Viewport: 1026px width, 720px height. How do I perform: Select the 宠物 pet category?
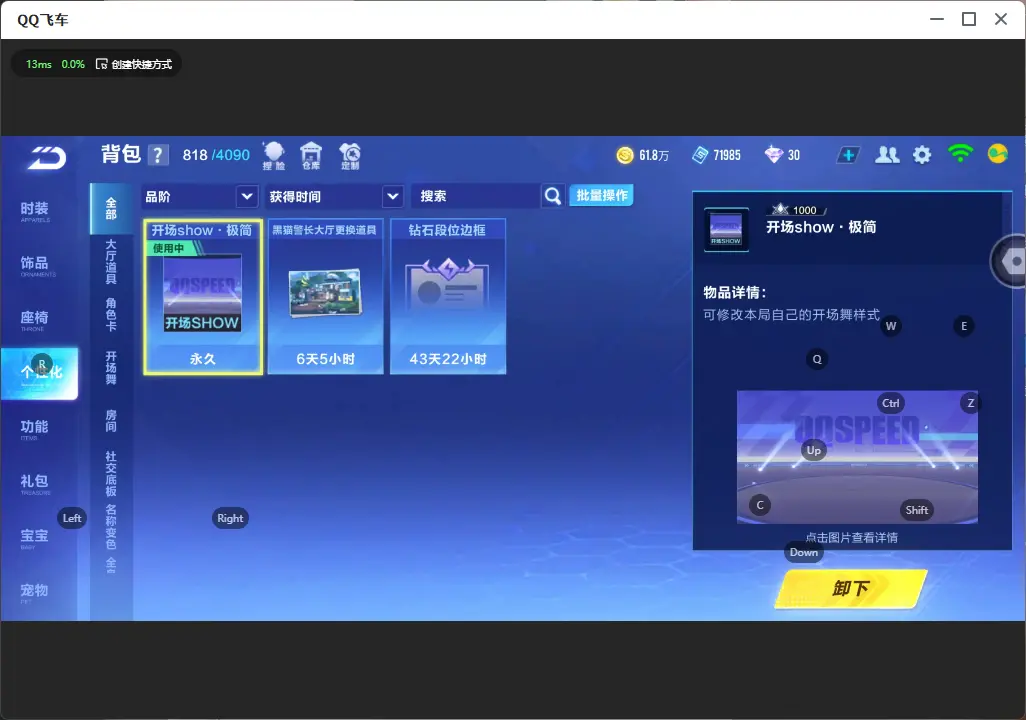pos(35,592)
